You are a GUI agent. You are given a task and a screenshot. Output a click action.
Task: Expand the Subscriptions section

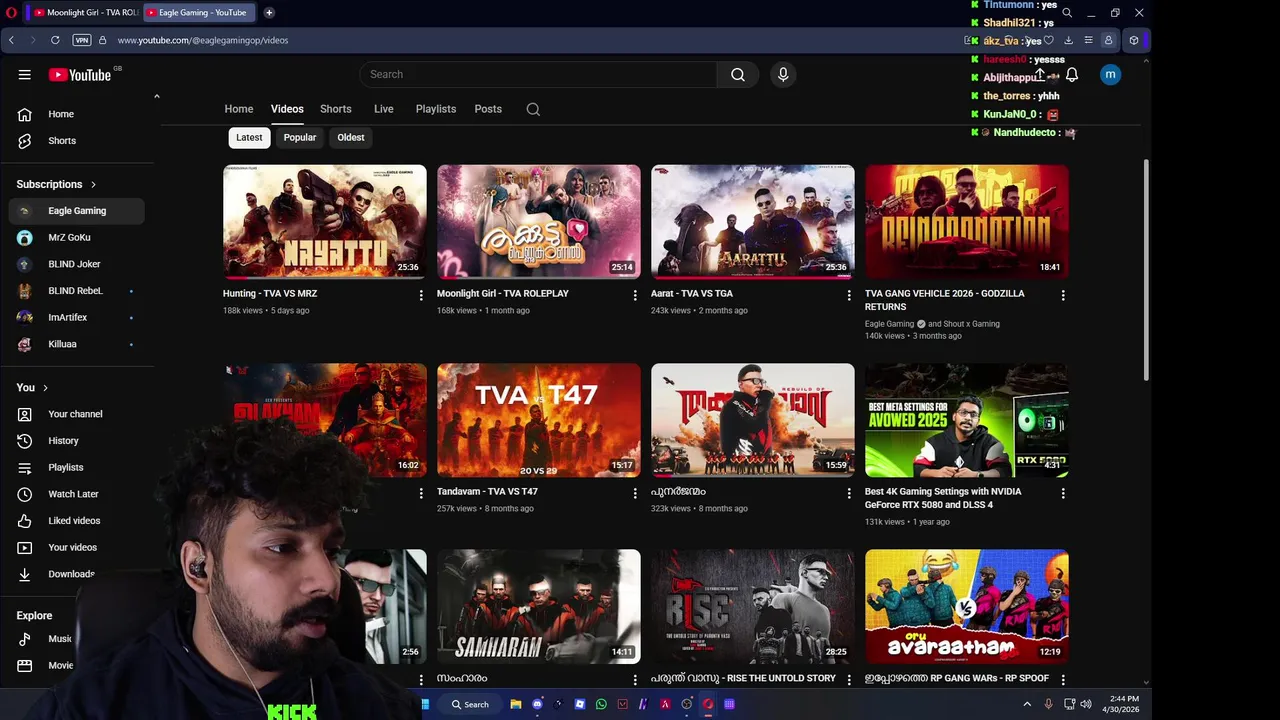coord(56,184)
